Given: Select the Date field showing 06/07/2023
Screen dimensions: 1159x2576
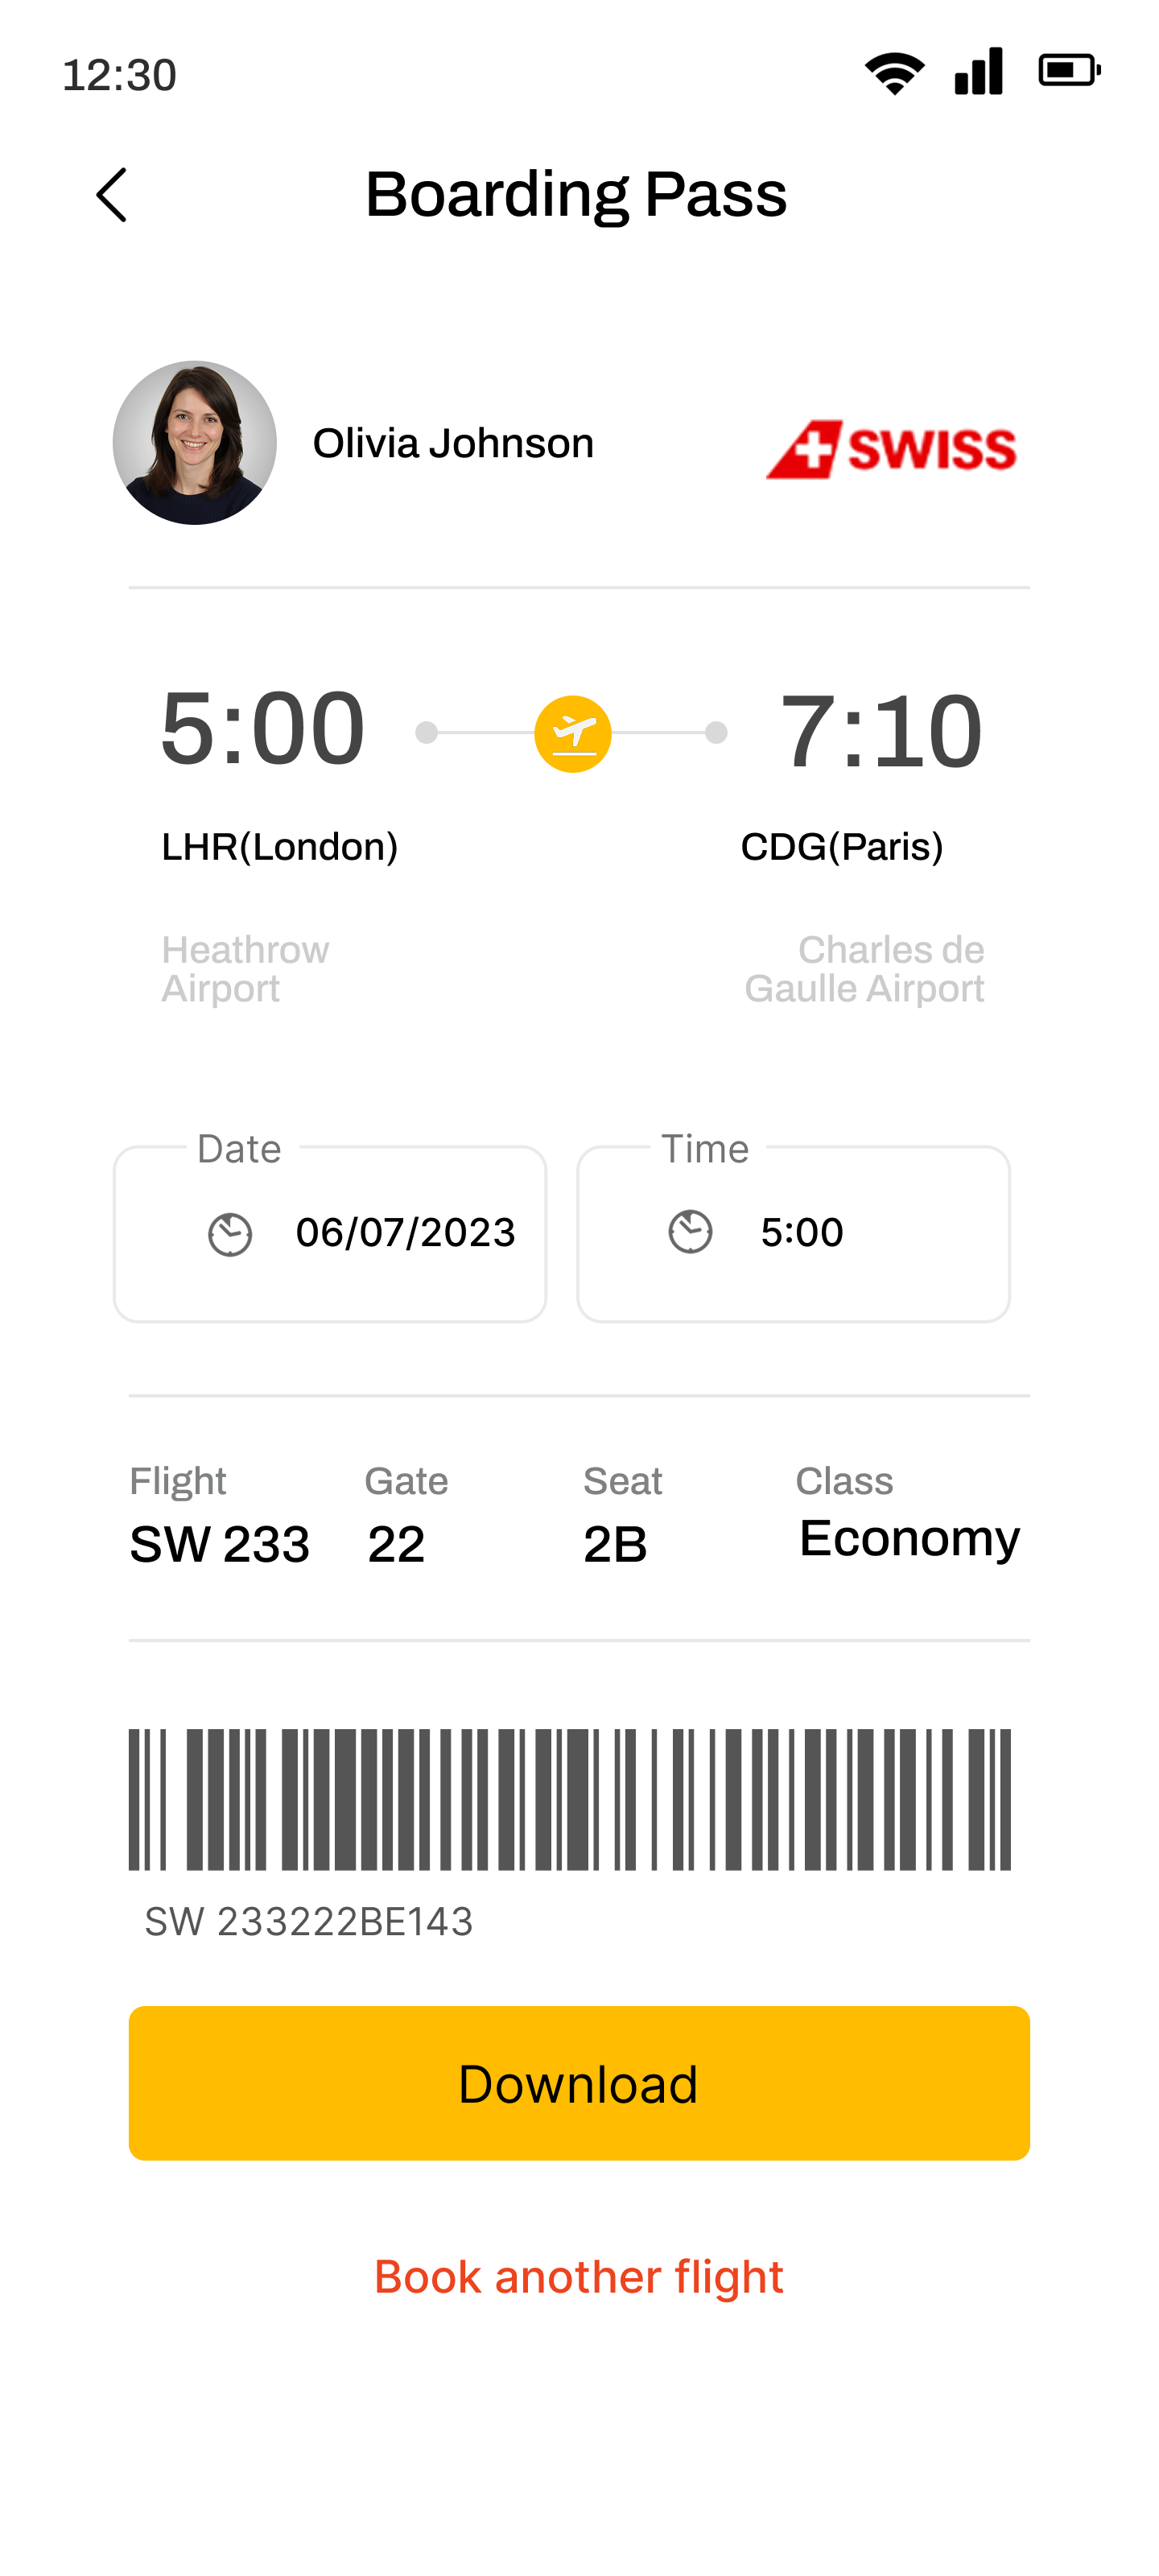Looking at the screenshot, I should 330,1234.
